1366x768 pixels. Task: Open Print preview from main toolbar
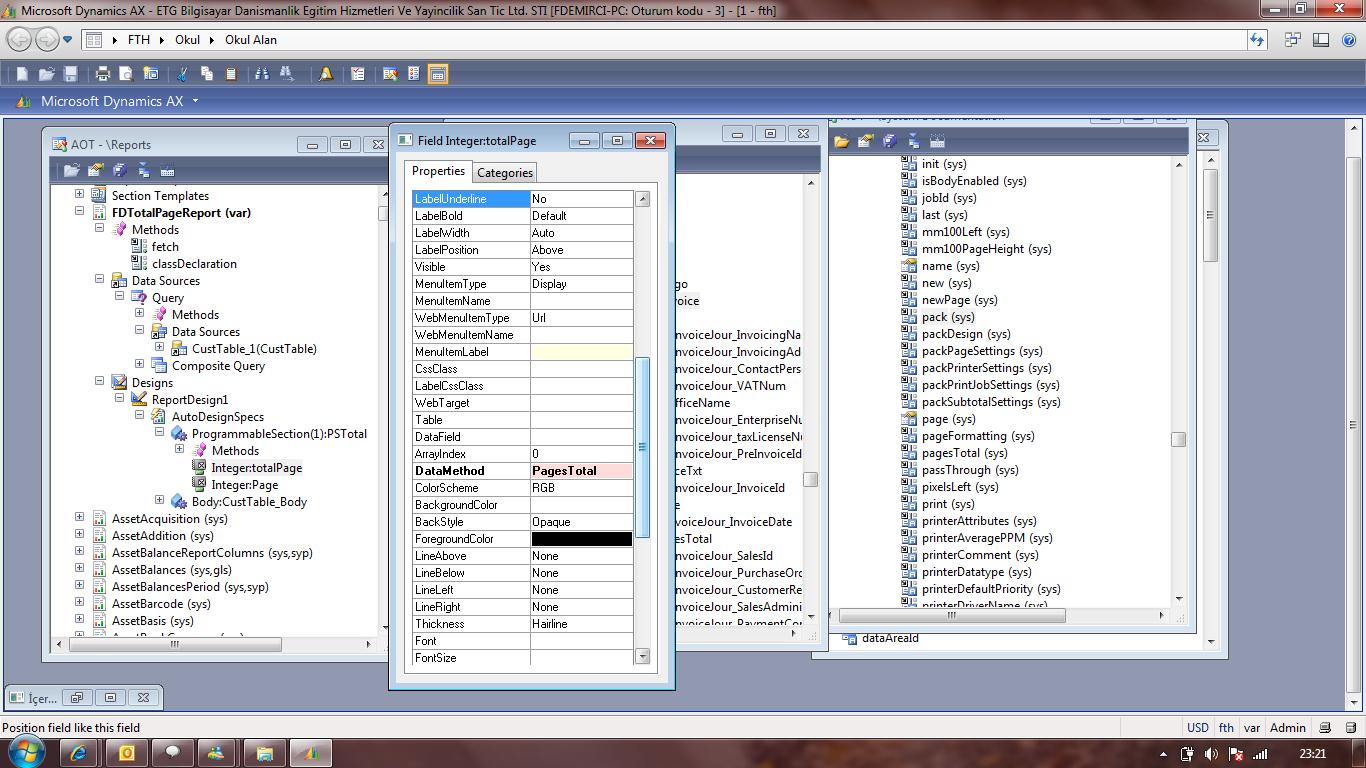[126, 74]
